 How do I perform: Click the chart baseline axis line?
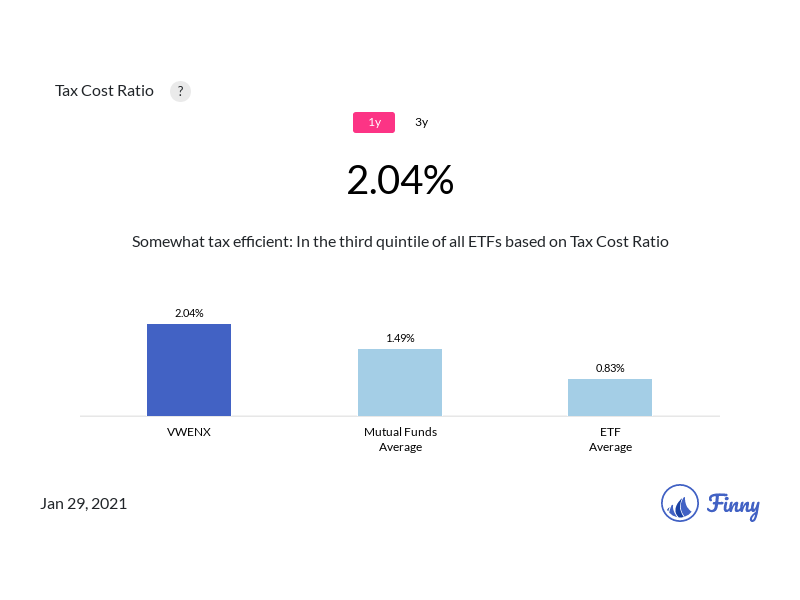[400, 416]
